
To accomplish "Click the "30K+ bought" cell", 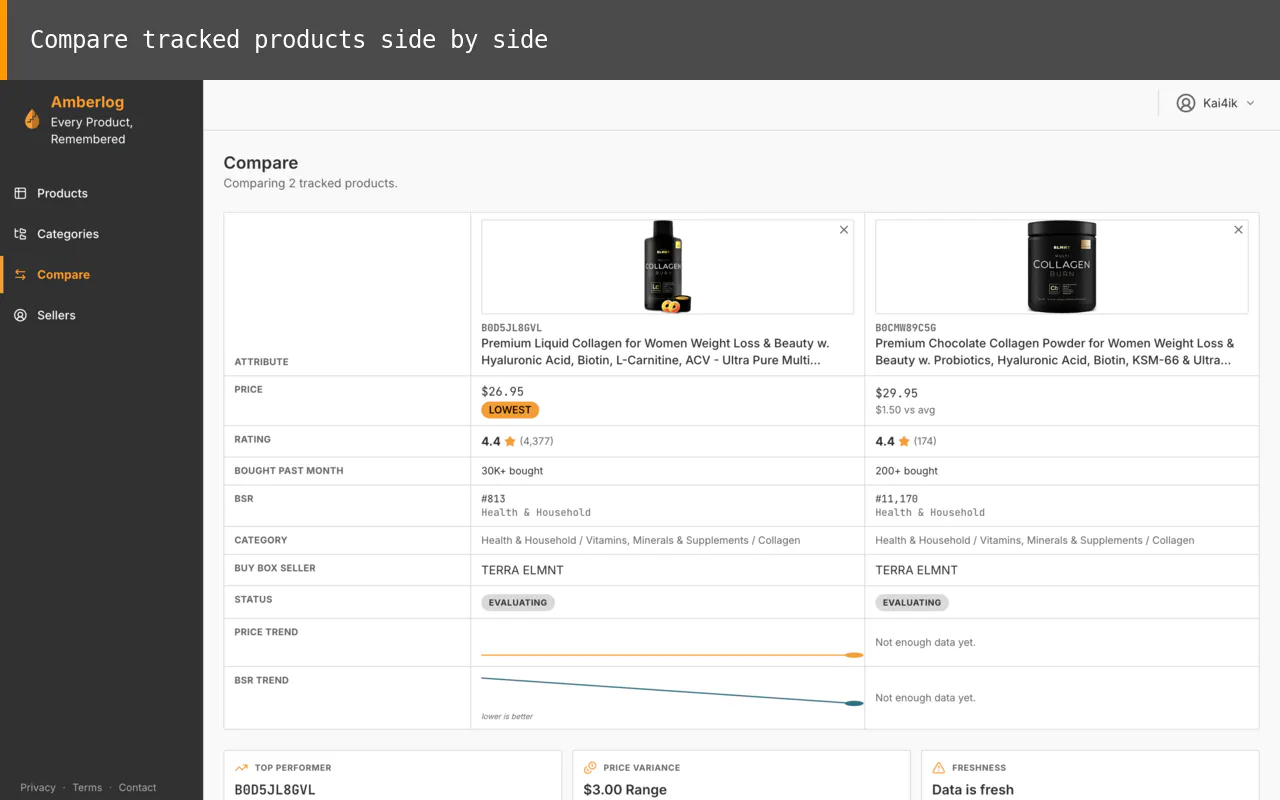I will click(512, 471).
